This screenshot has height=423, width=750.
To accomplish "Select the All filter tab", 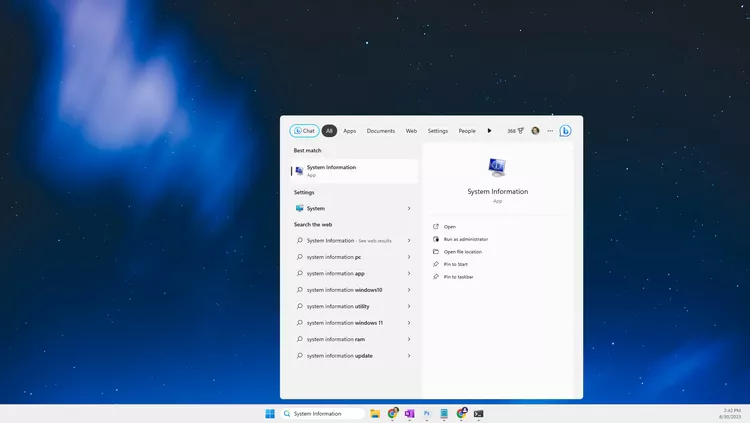I will 329,131.
